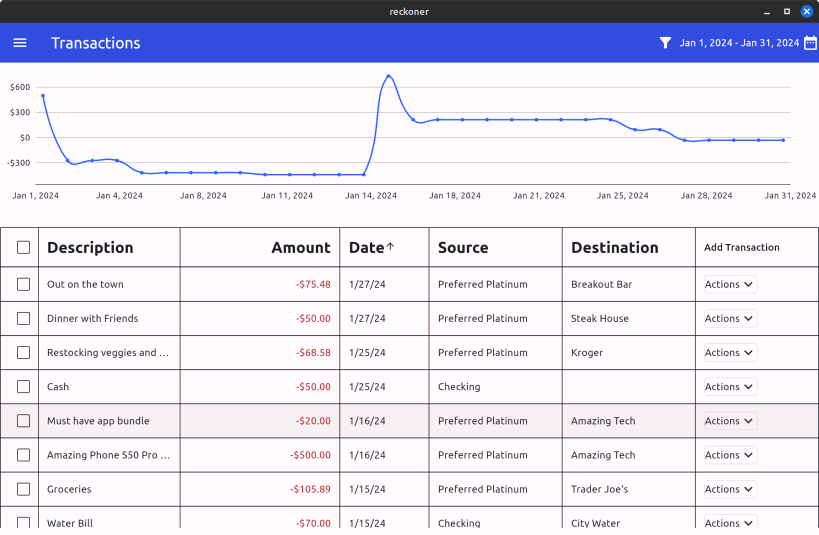The width and height of the screenshot is (819, 535).
Task: Sort by the Amount column header
Action: [301, 247]
